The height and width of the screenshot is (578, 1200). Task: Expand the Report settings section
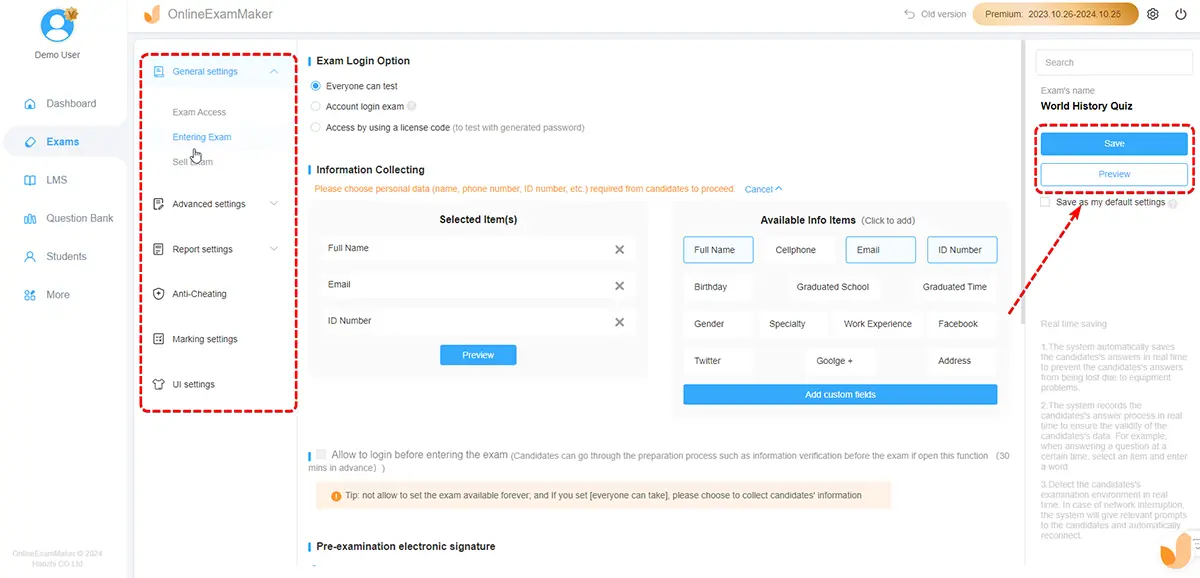pos(274,249)
